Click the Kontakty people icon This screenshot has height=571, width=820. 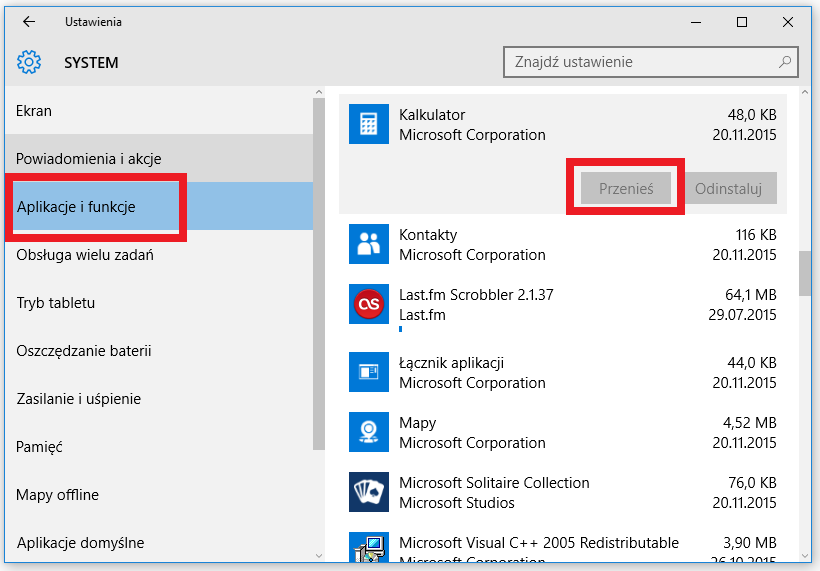click(369, 244)
